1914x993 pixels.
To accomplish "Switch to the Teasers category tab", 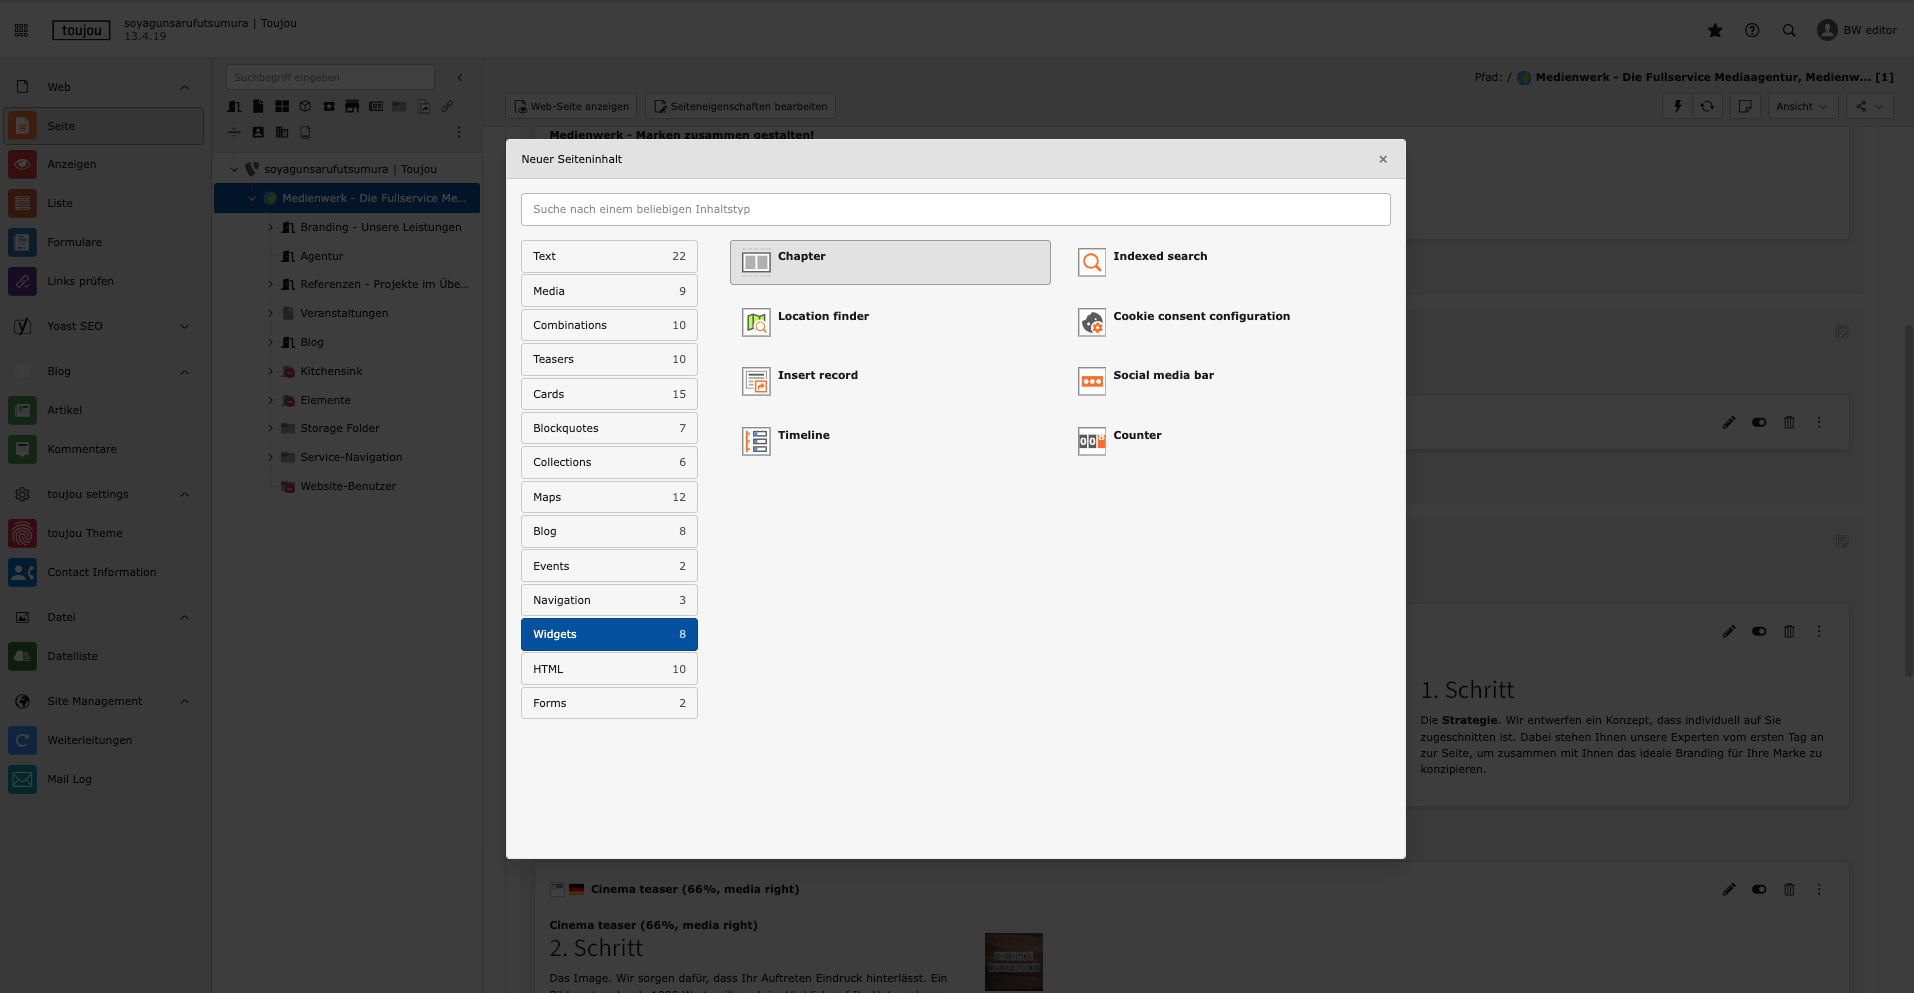I will coord(609,359).
